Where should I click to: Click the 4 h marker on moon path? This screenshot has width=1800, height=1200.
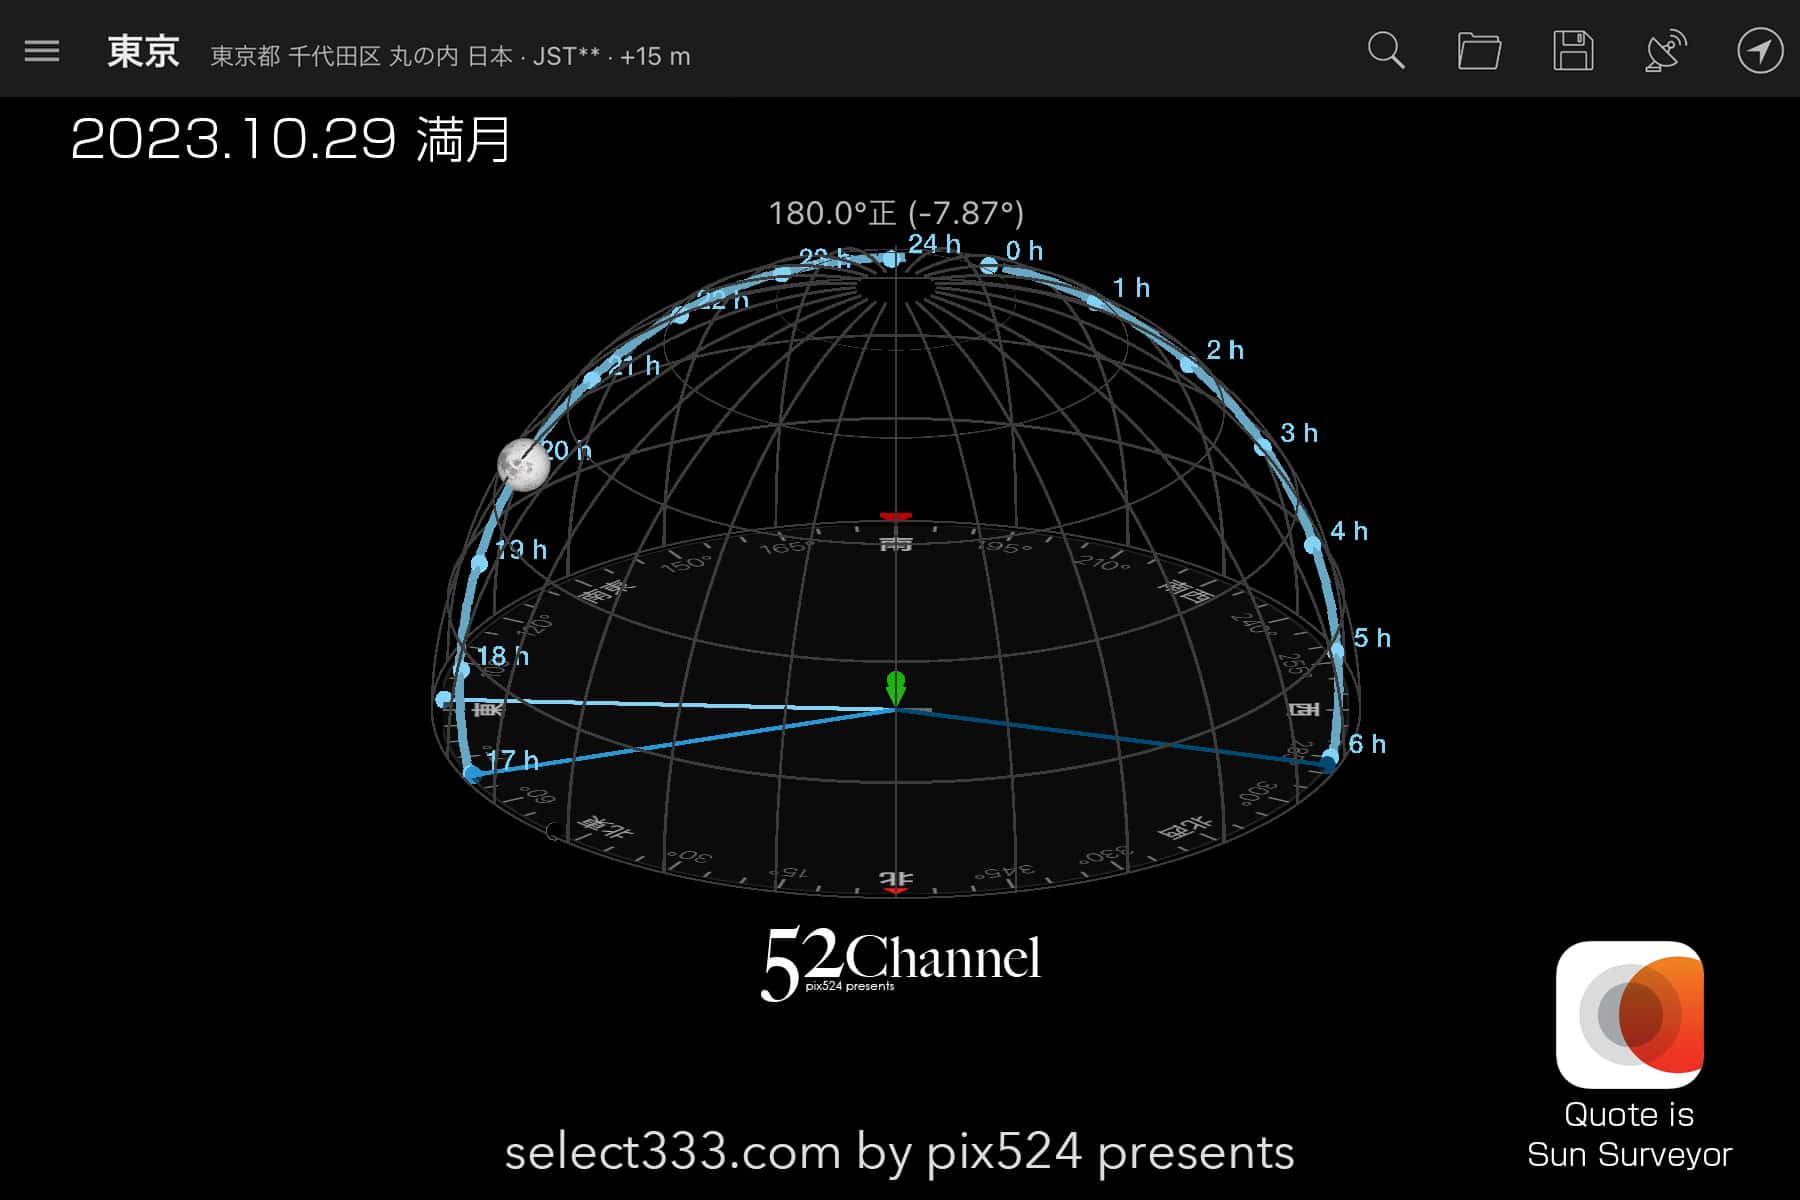point(1312,545)
